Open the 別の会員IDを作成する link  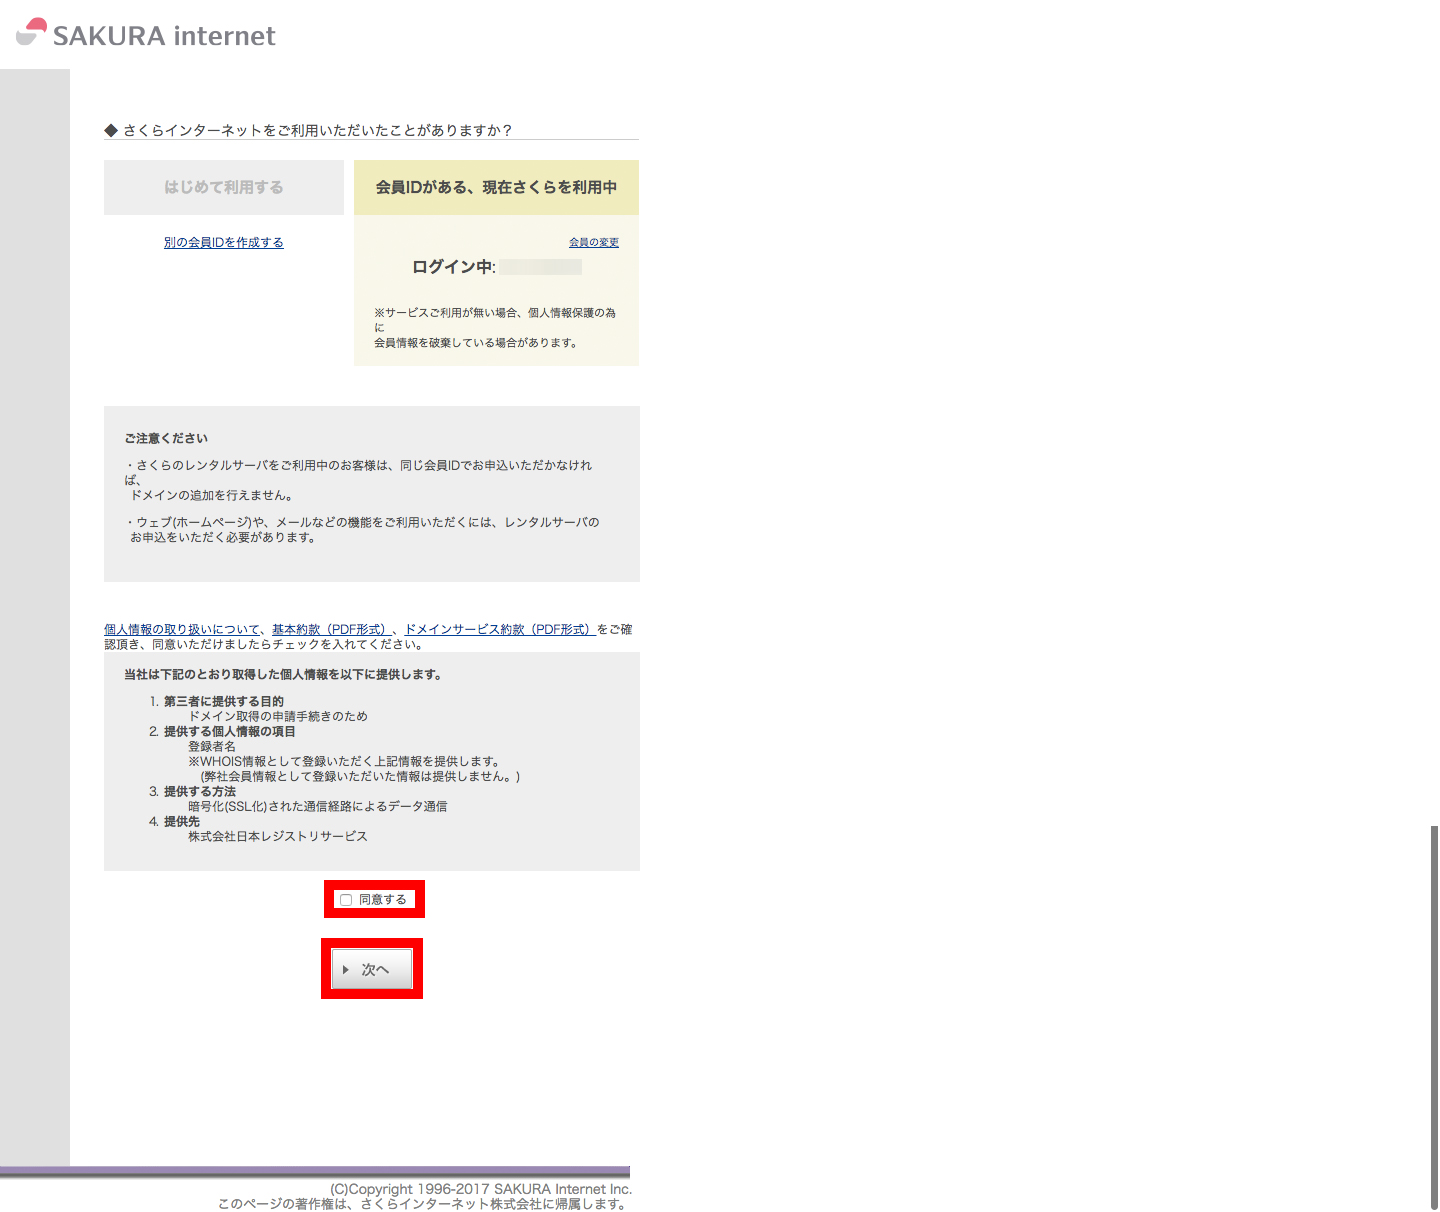pyautogui.click(x=224, y=242)
